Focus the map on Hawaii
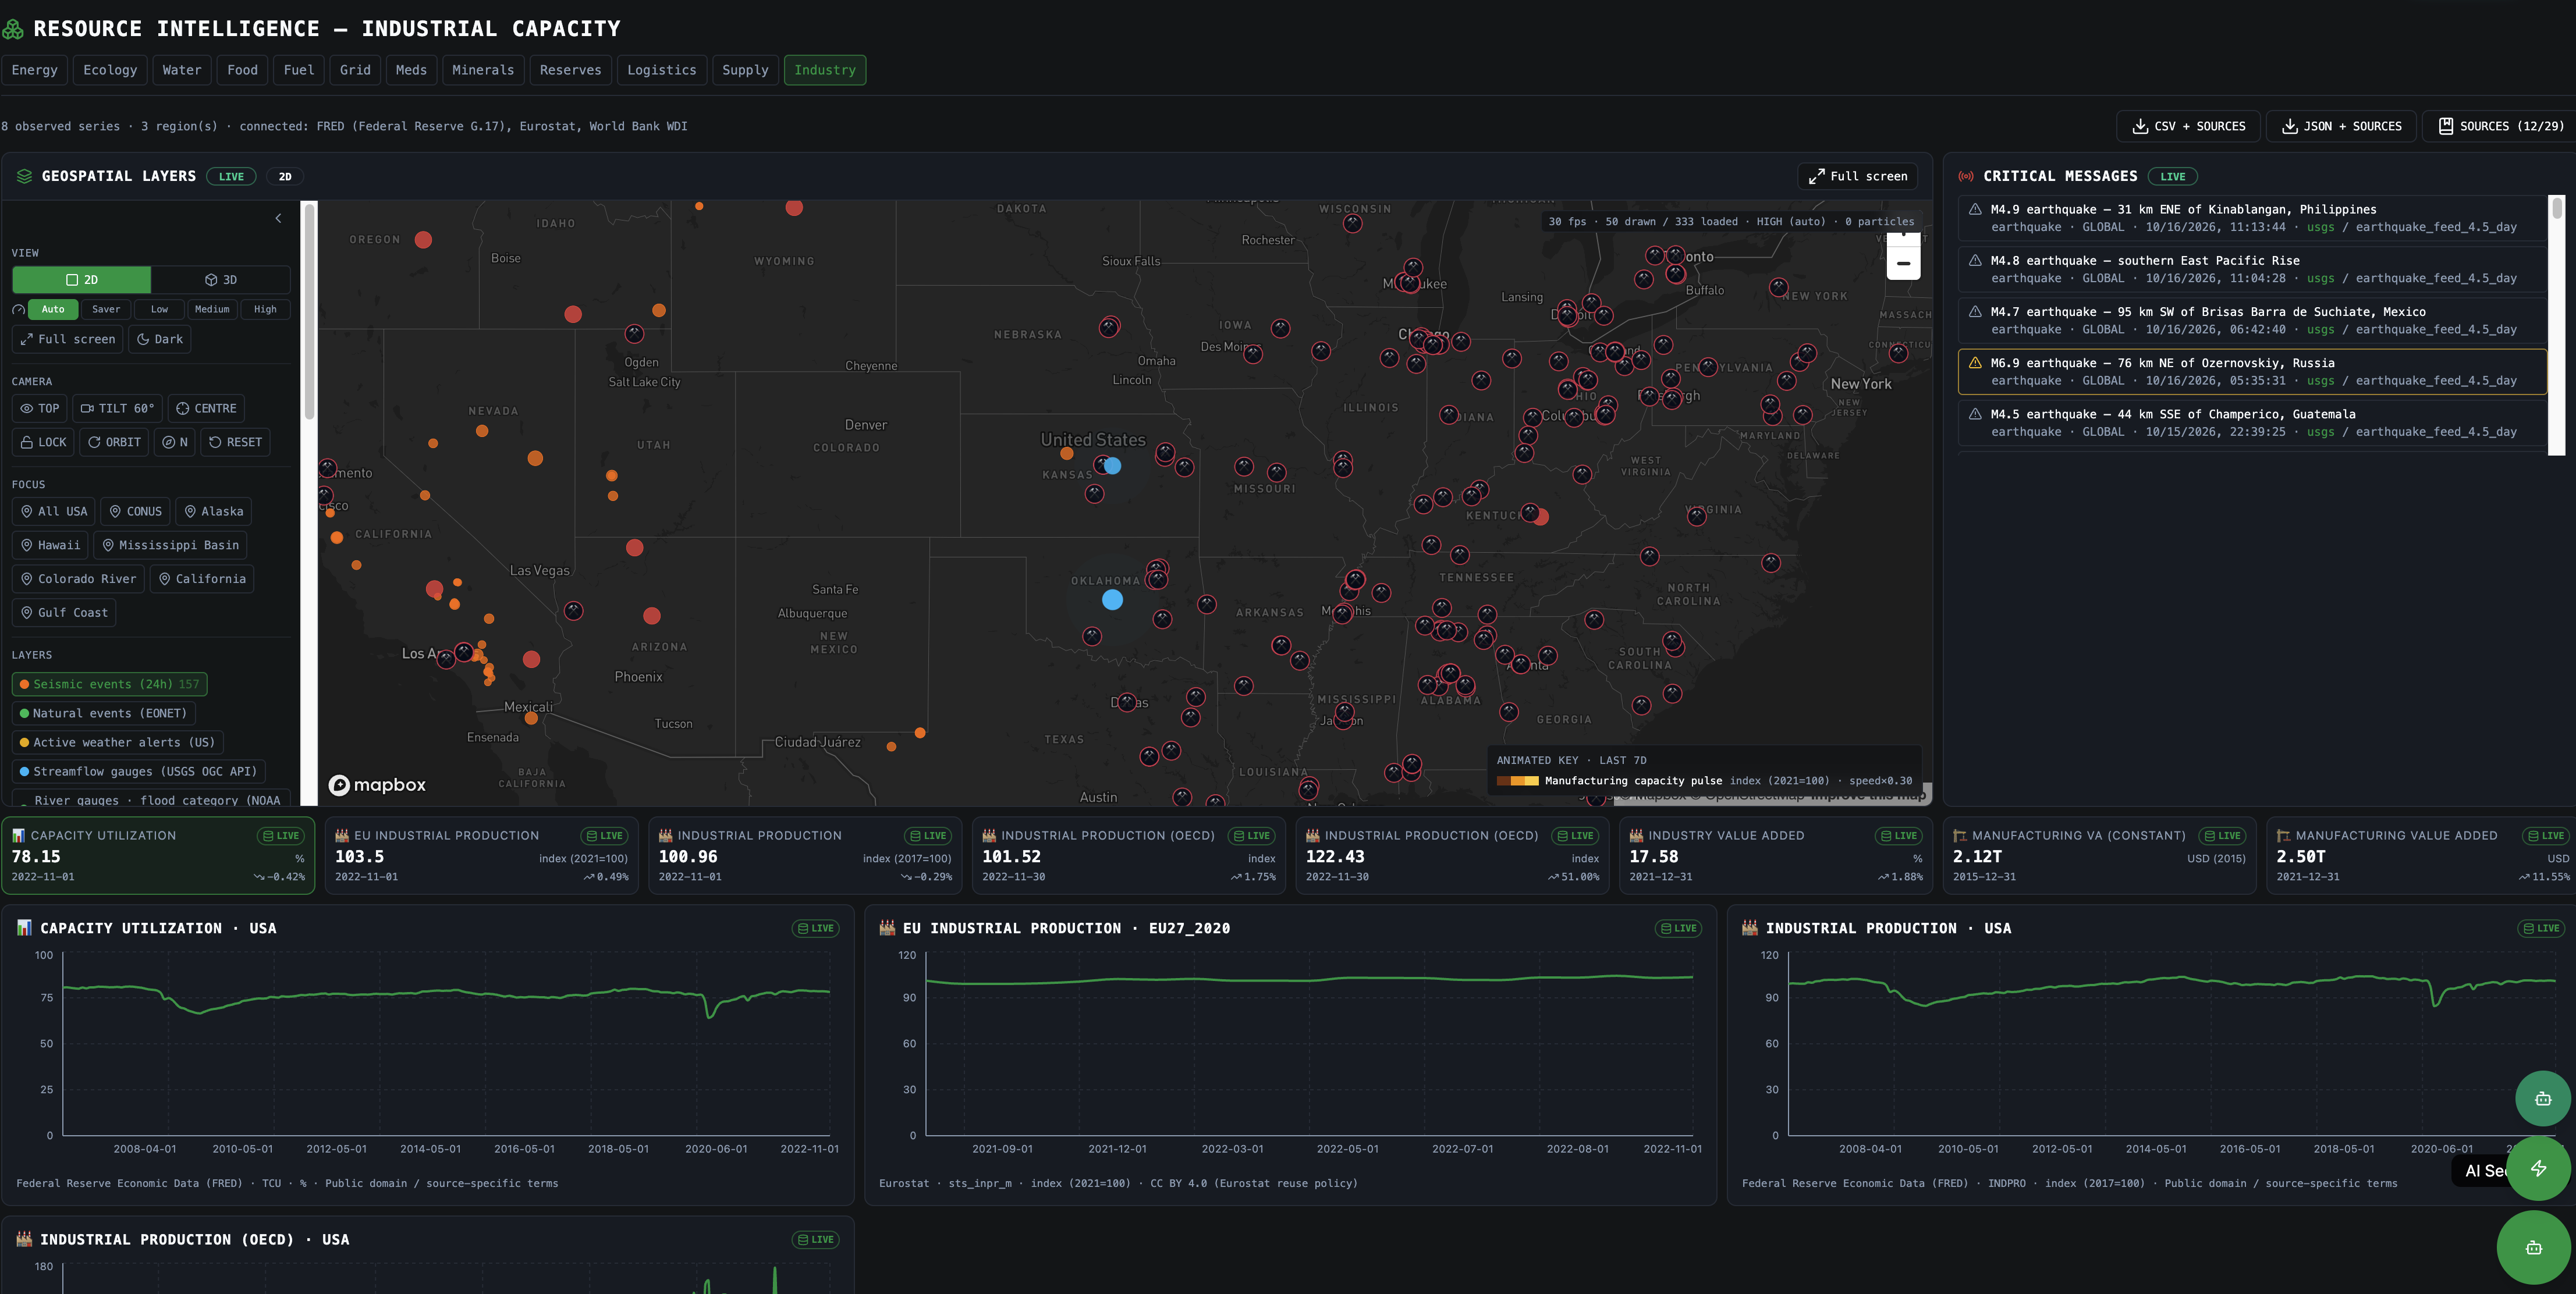This screenshot has height=1294, width=2576. [x=50, y=545]
